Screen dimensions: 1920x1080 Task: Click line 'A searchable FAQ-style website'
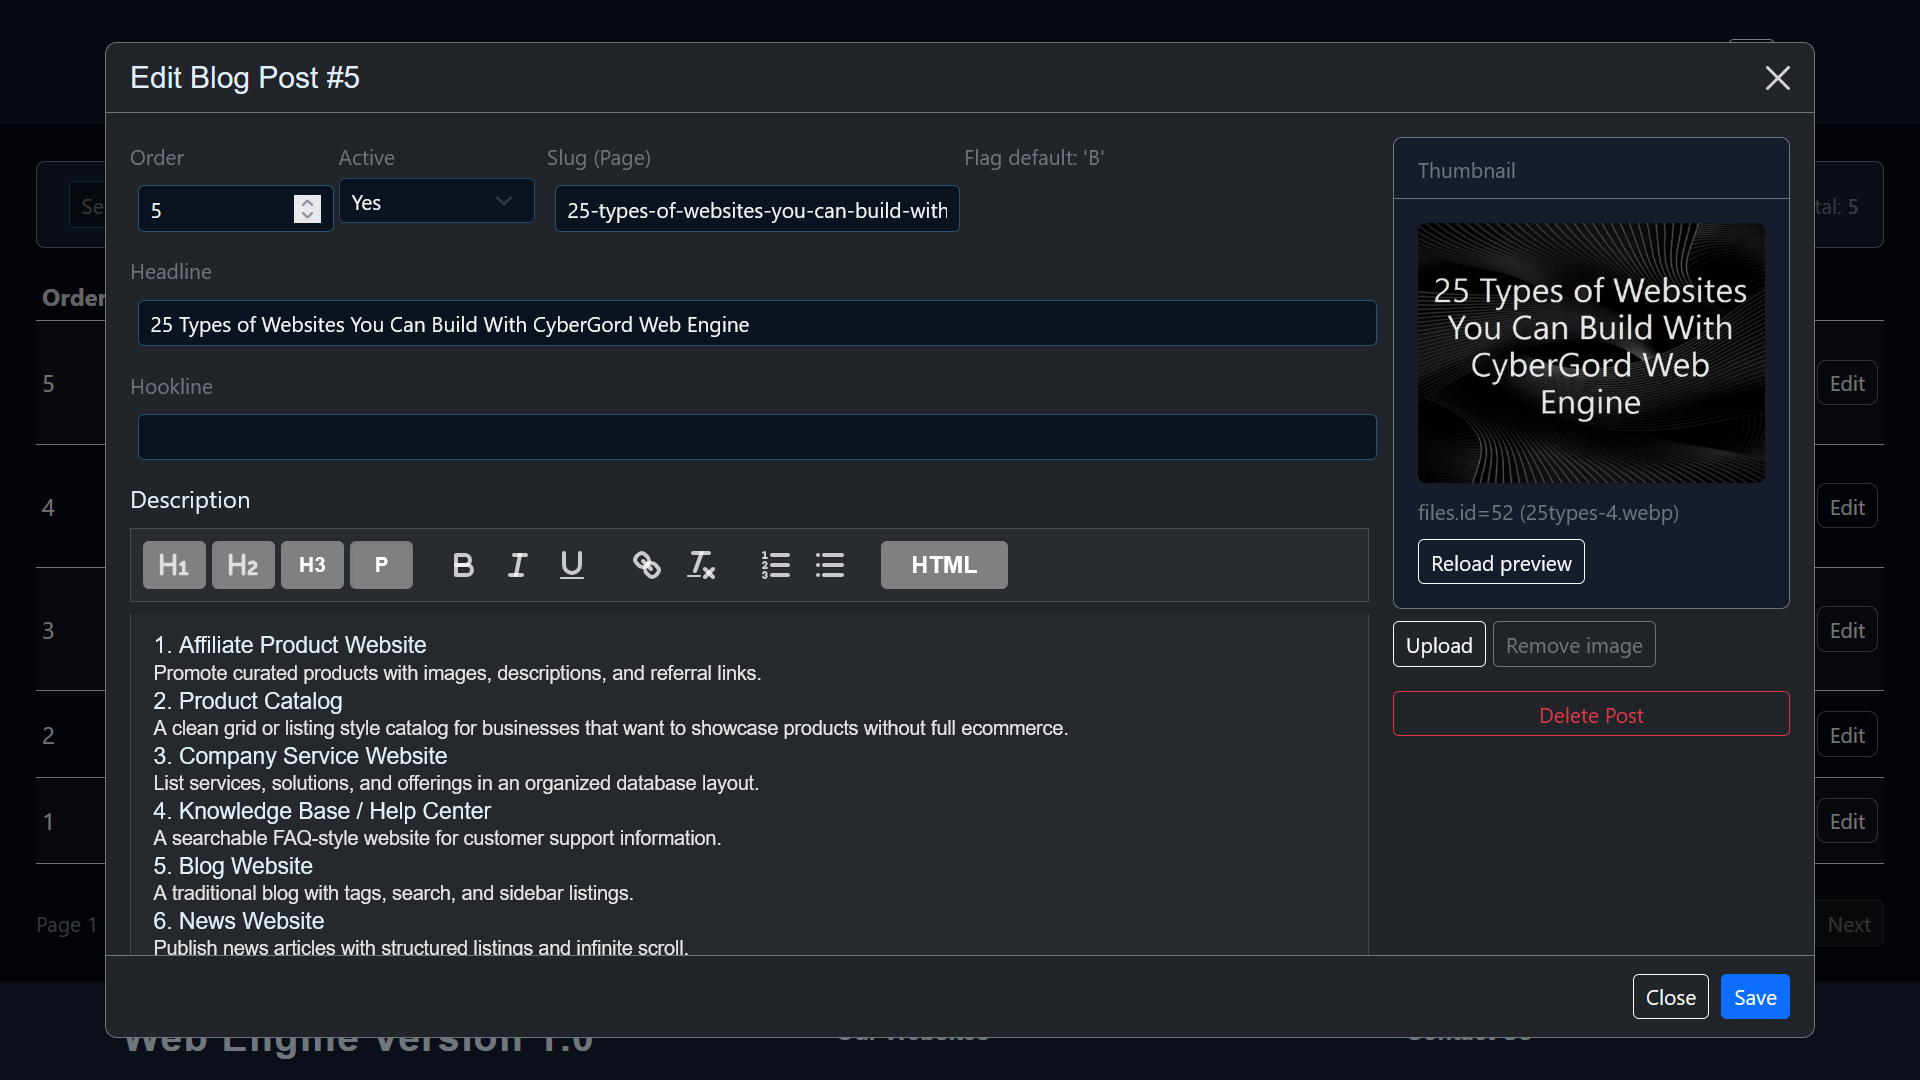coord(437,838)
